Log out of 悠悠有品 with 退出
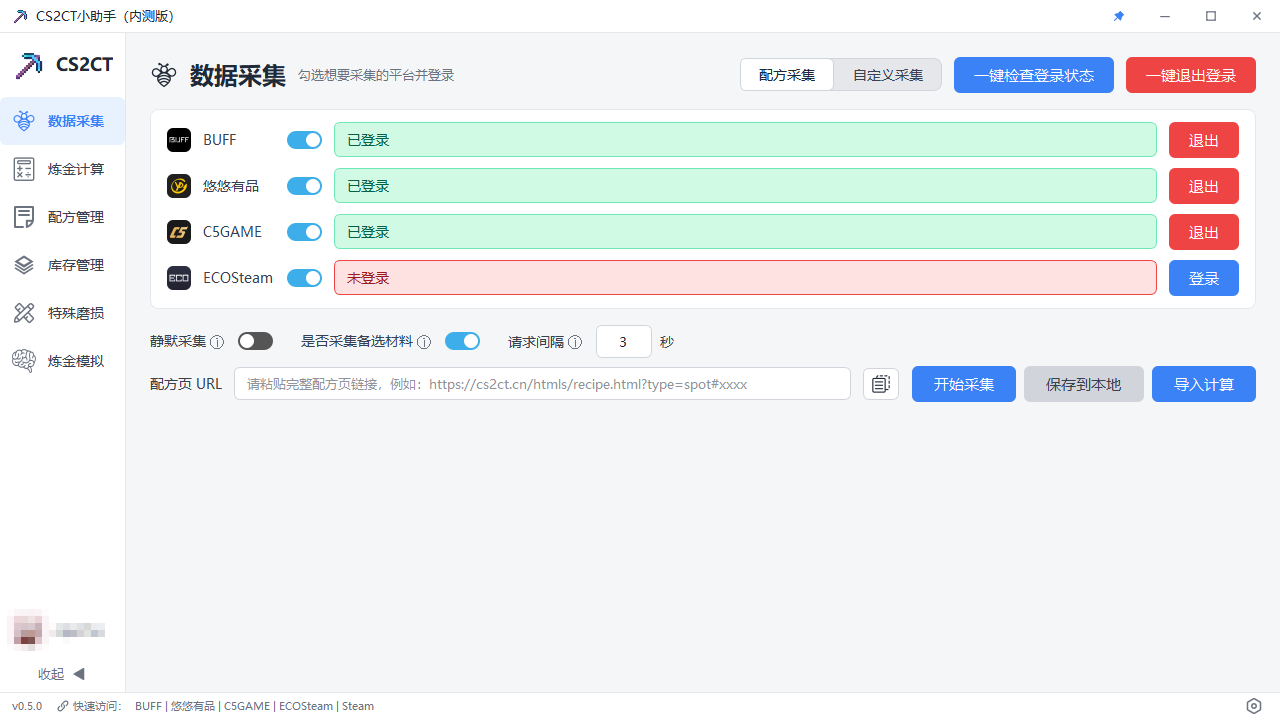Viewport: 1280px width, 720px height. click(1204, 186)
